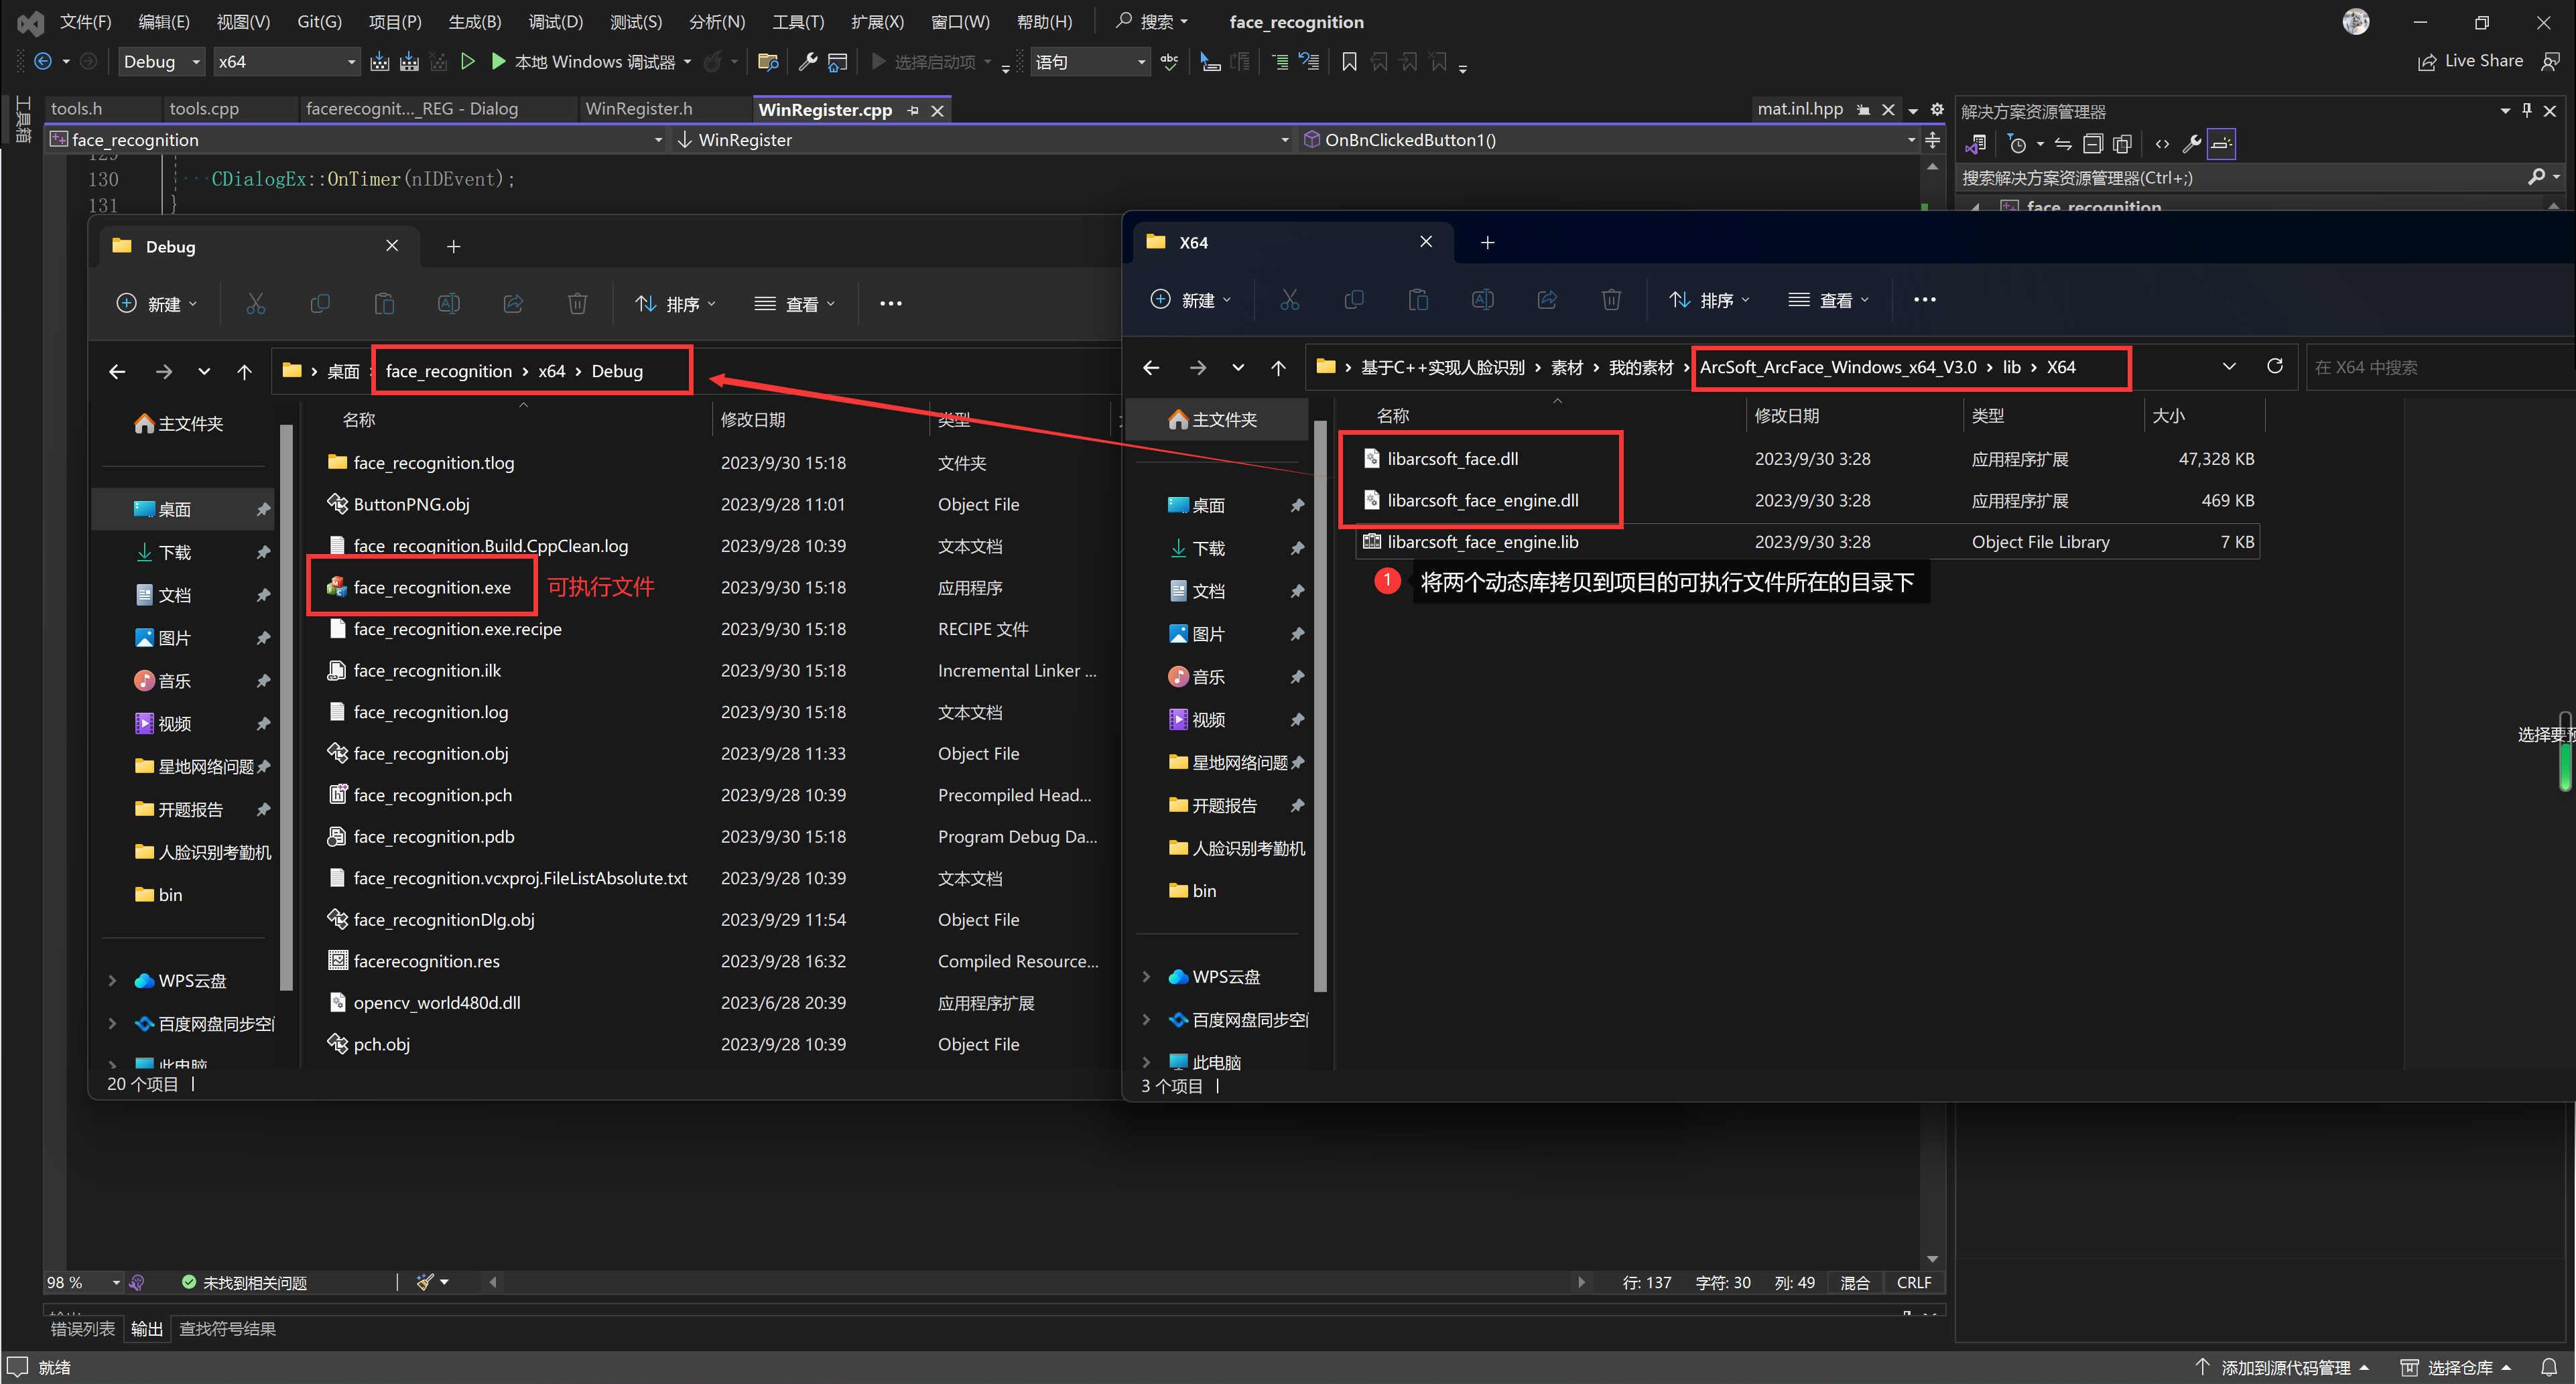The width and height of the screenshot is (2576, 1384).
Task: Open the x64 platform dropdown
Action: click(287, 62)
